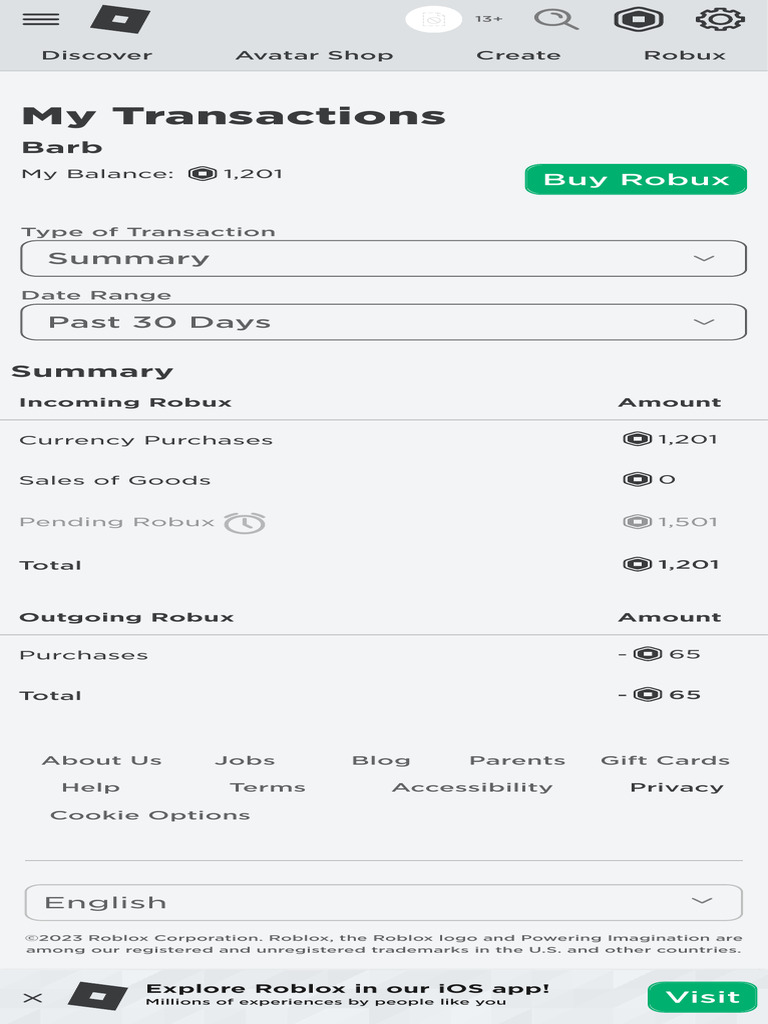Open the hamburger navigation menu
The width and height of the screenshot is (768, 1024).
click(x=40, y=20)
